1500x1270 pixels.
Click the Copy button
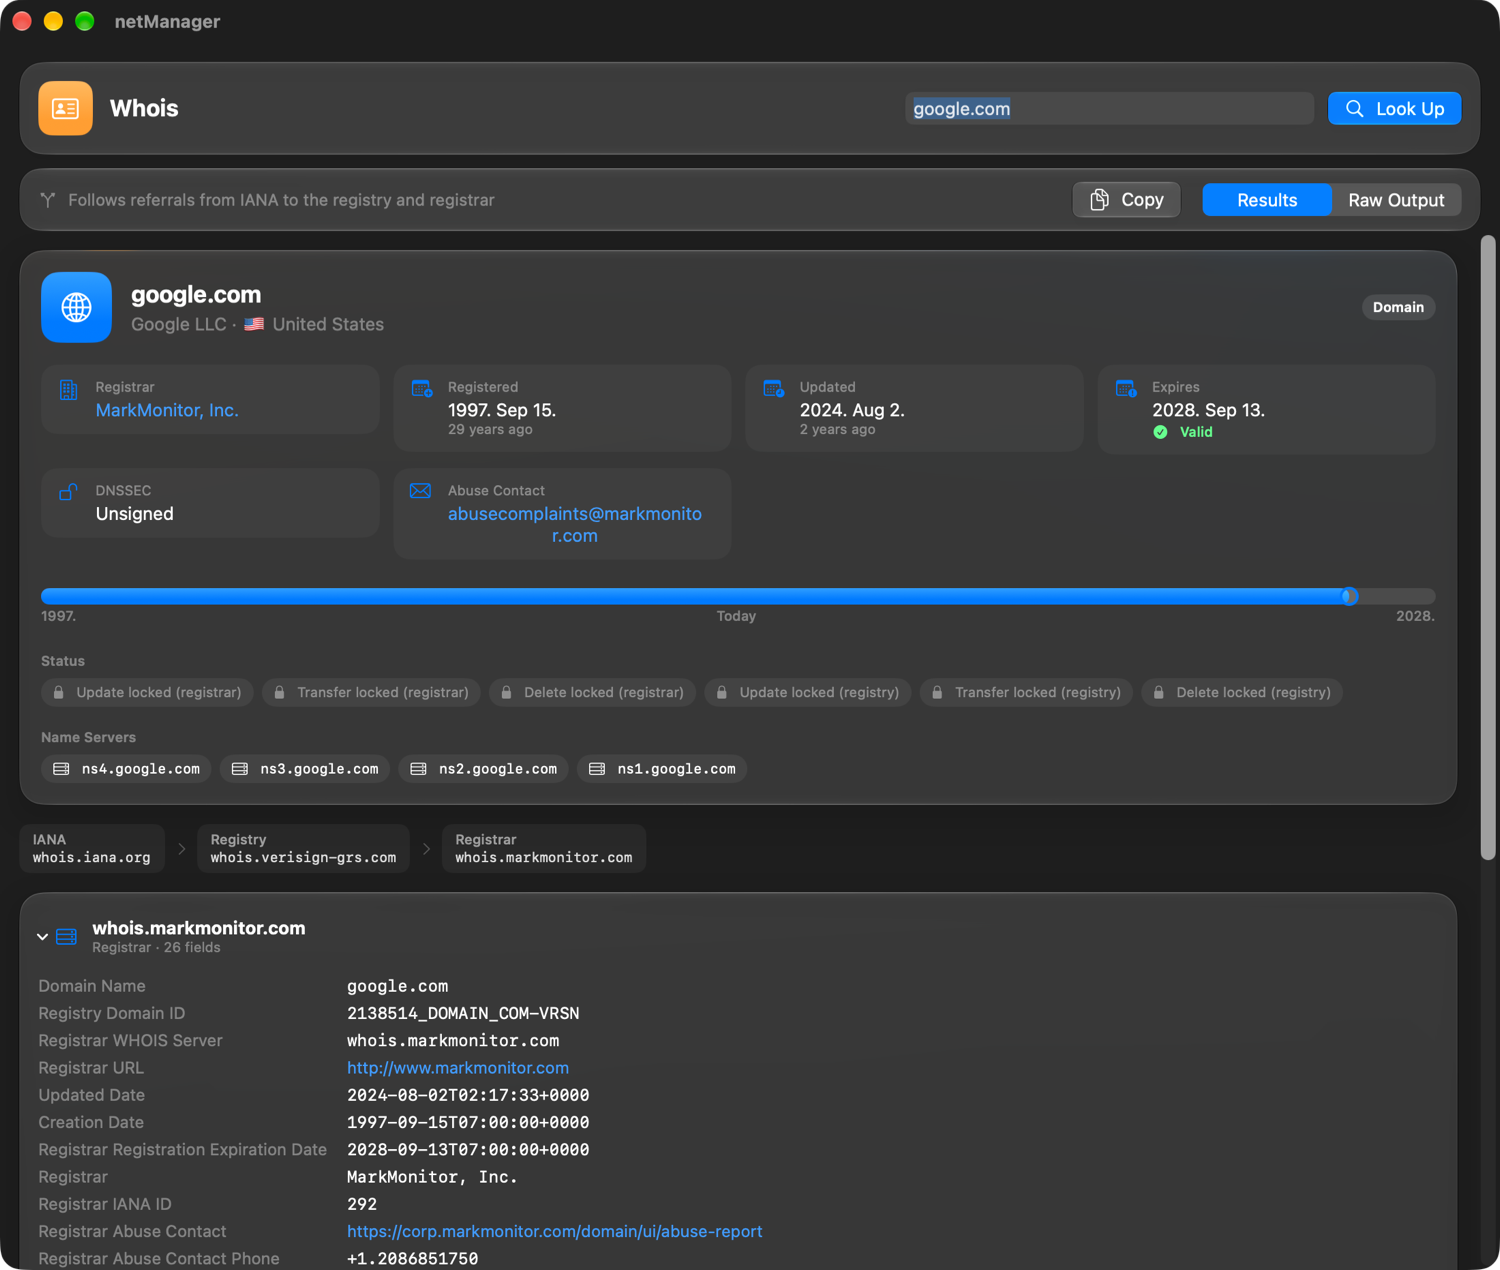(1126, 200)
